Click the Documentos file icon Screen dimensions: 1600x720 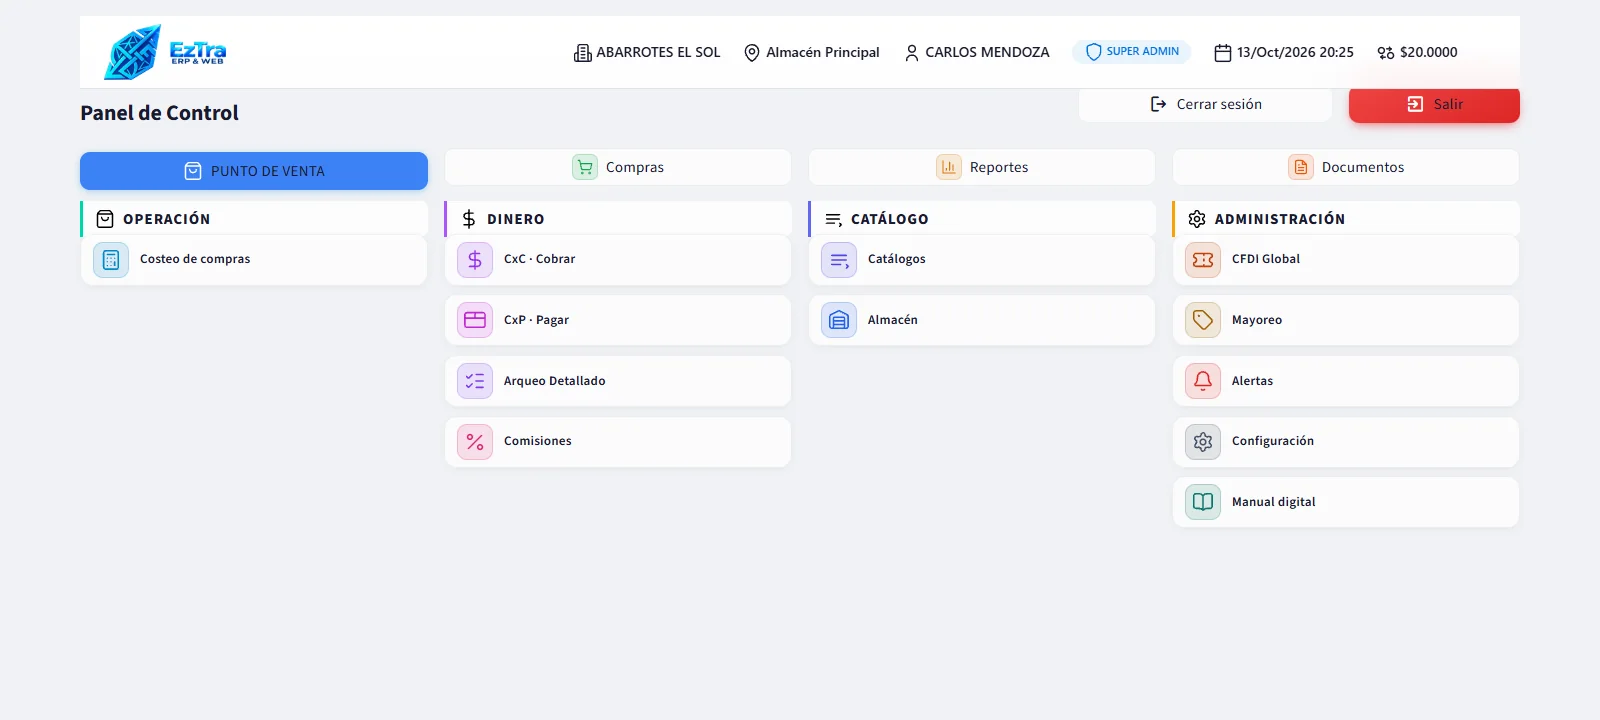[x=1301, y=167]
